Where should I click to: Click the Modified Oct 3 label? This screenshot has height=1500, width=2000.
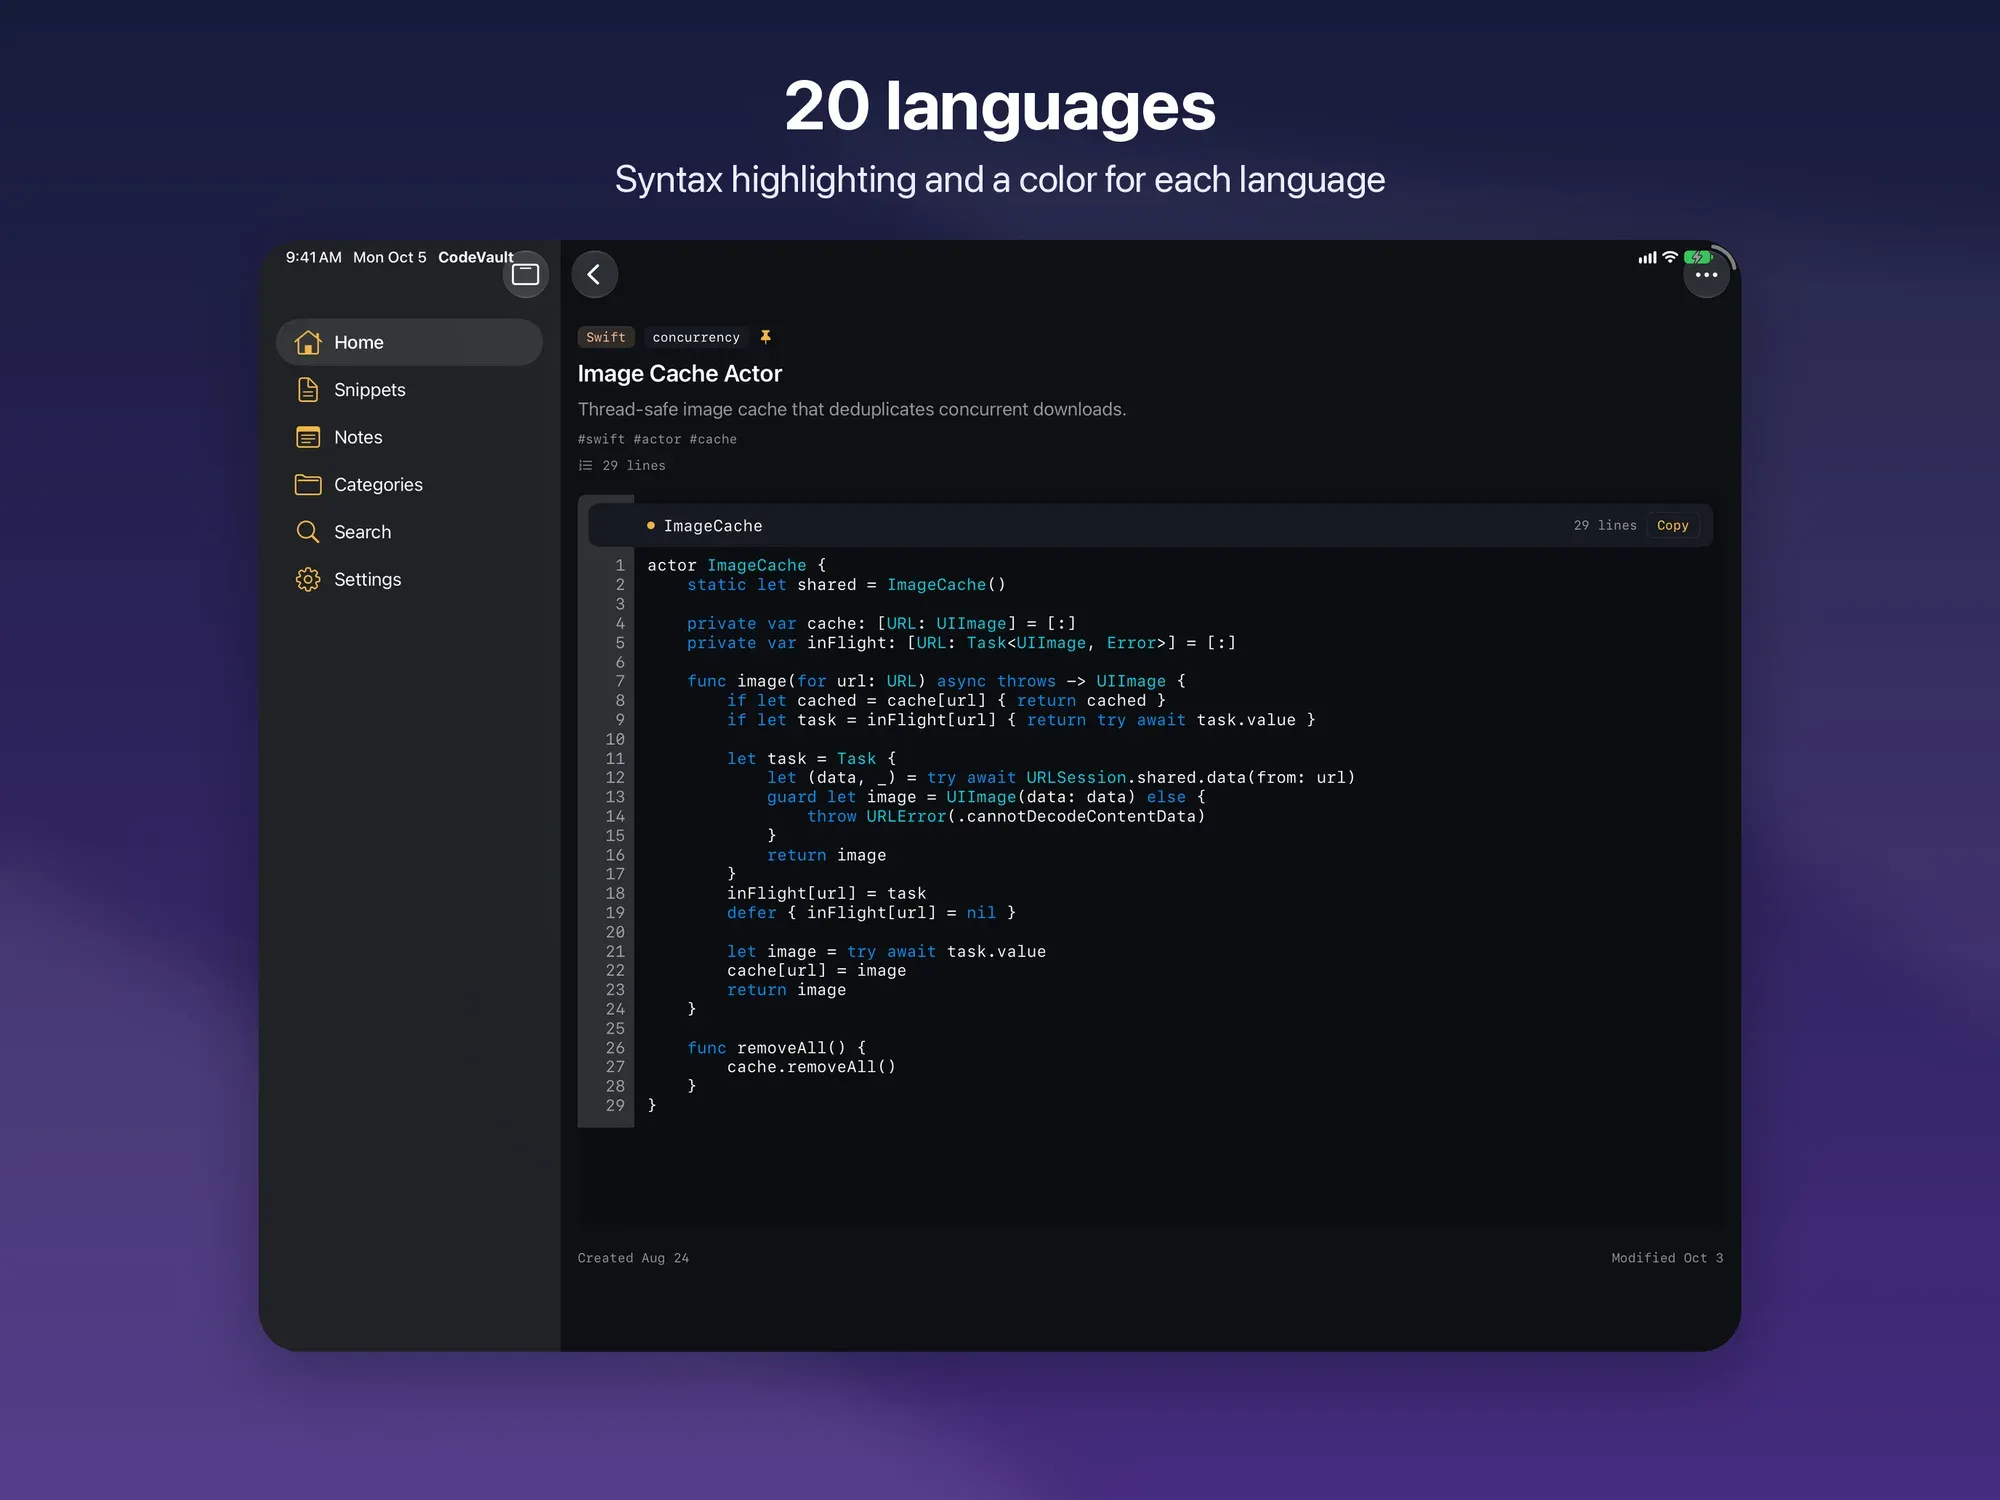tap(1667, 1258)
